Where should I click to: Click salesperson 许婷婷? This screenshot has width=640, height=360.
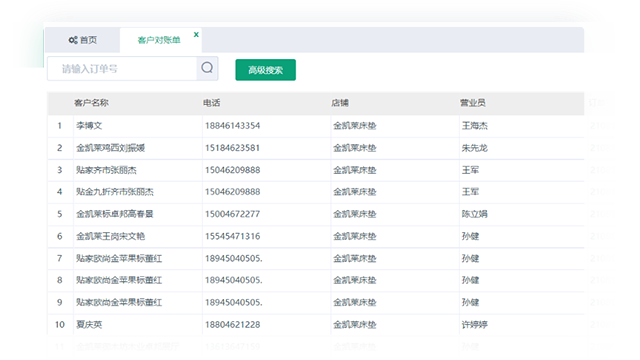pyautogui.click(x=474, y=325)
